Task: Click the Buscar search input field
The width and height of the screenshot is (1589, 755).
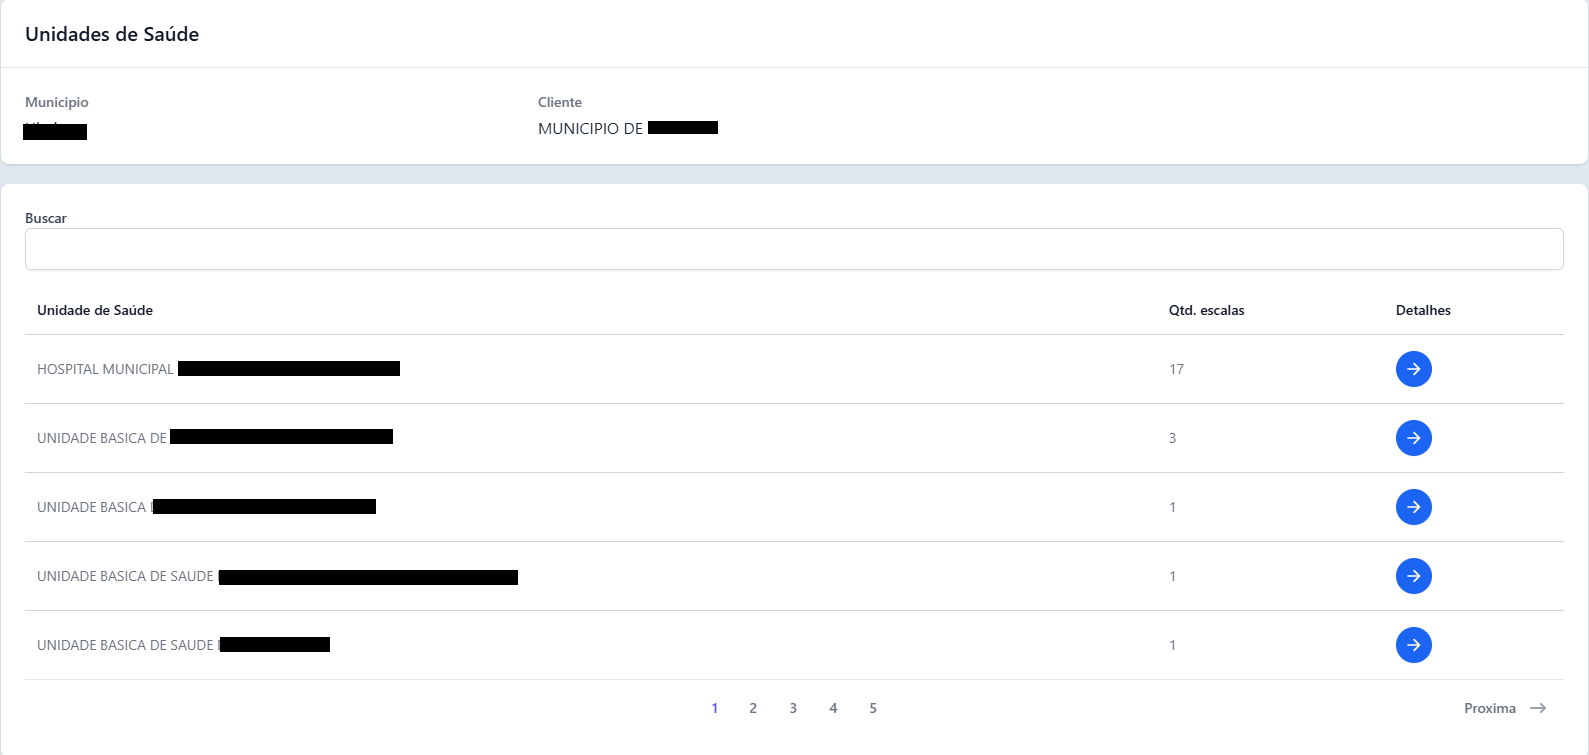Action: click(x=794, y=249)
